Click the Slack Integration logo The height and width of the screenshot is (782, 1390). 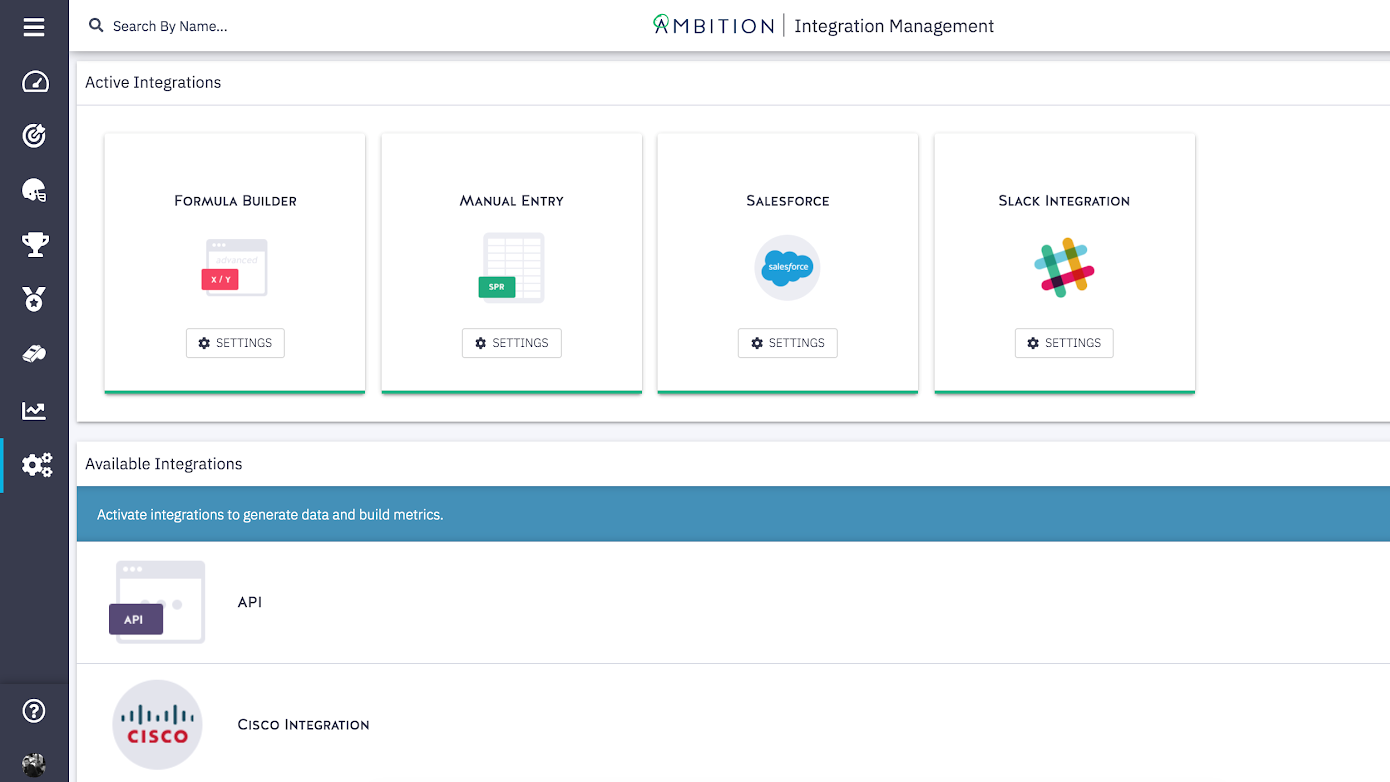pos(1063,267)
